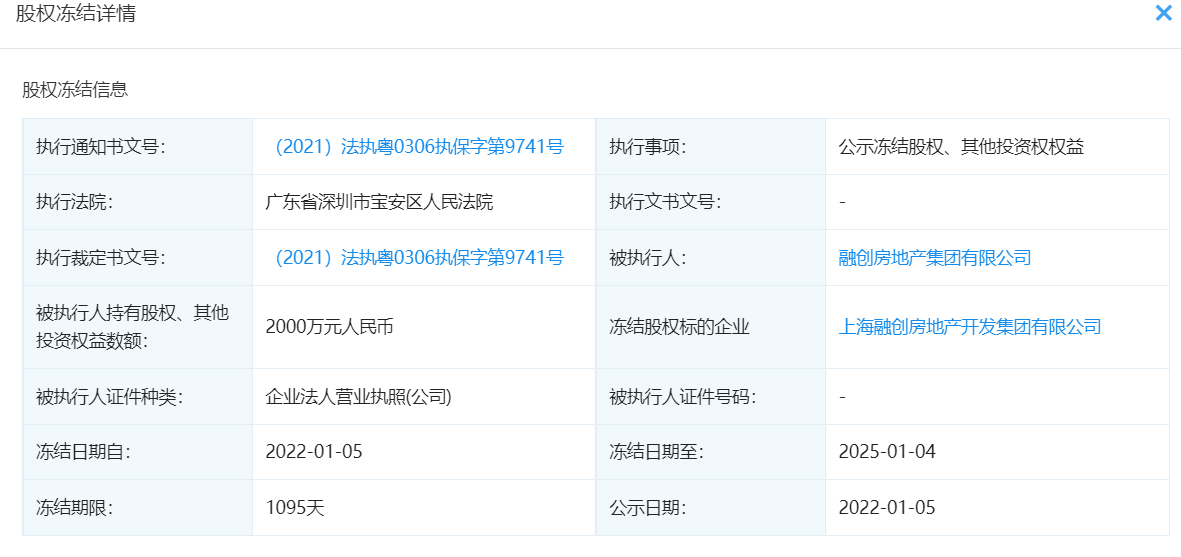
Task: Click the 股权冻结详情 dialog title
Action: pyautogui.click(x=76, y=14)
